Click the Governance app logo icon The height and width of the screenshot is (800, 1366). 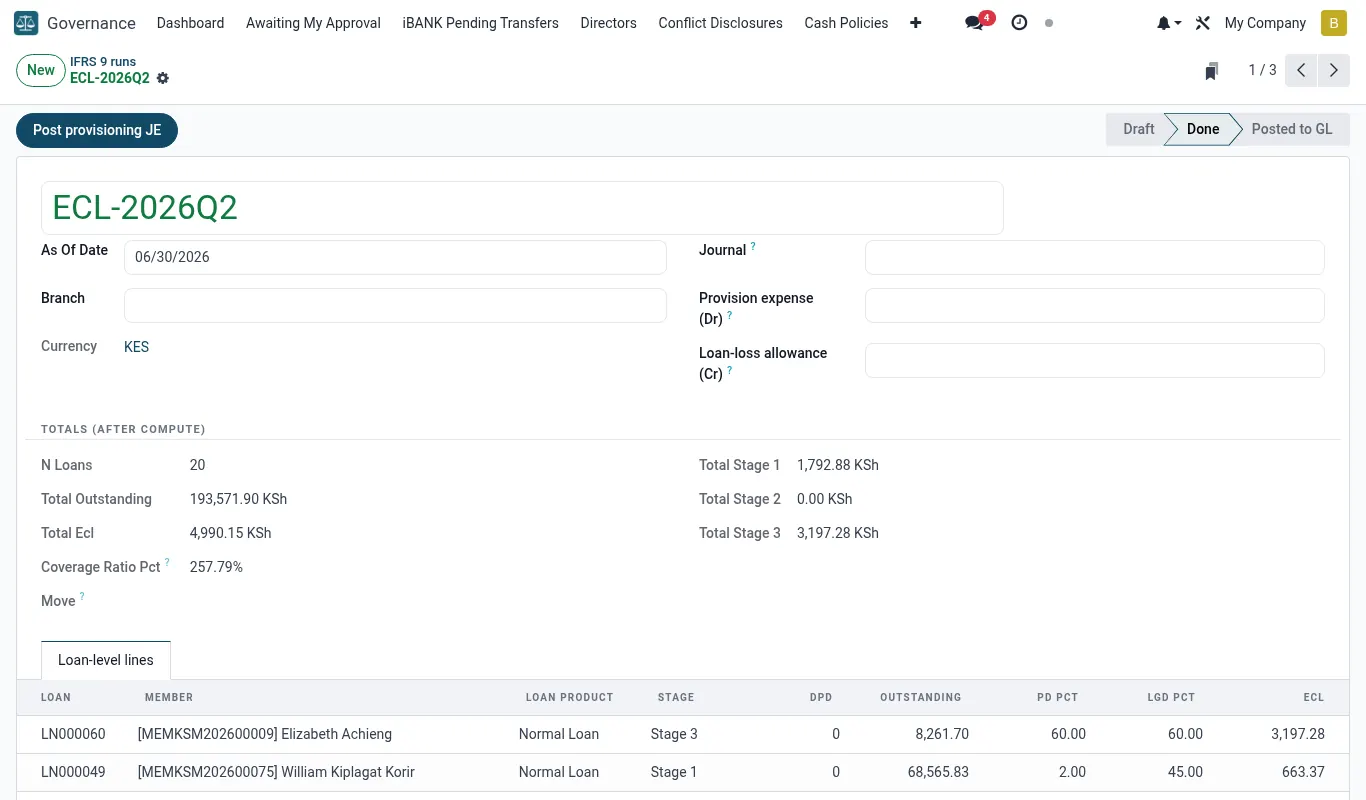[26, 22]
